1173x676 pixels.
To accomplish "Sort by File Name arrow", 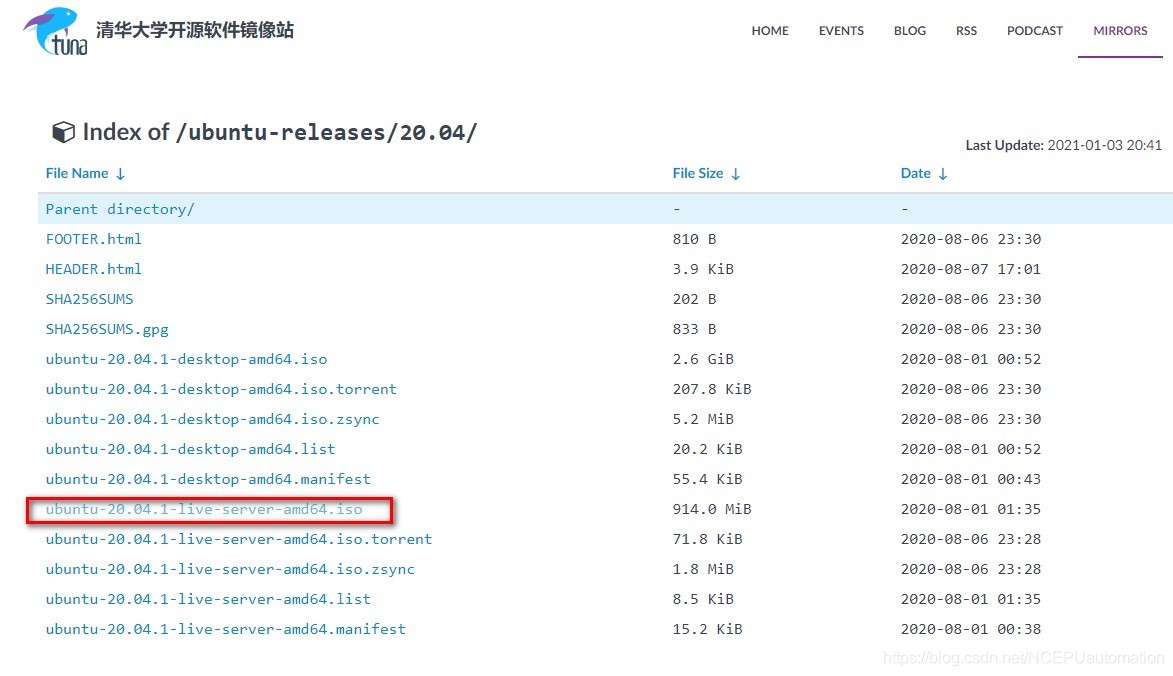I will pos(120,173).
